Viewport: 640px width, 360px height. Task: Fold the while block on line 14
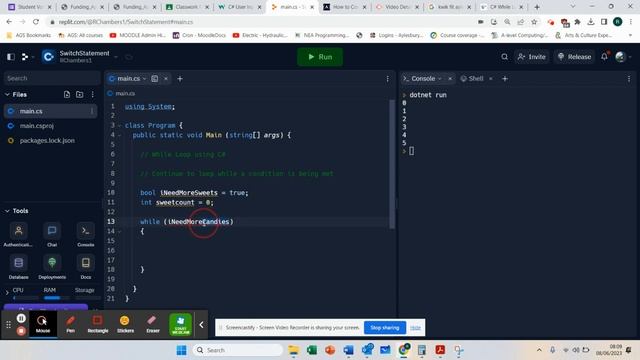pos(119,231)
